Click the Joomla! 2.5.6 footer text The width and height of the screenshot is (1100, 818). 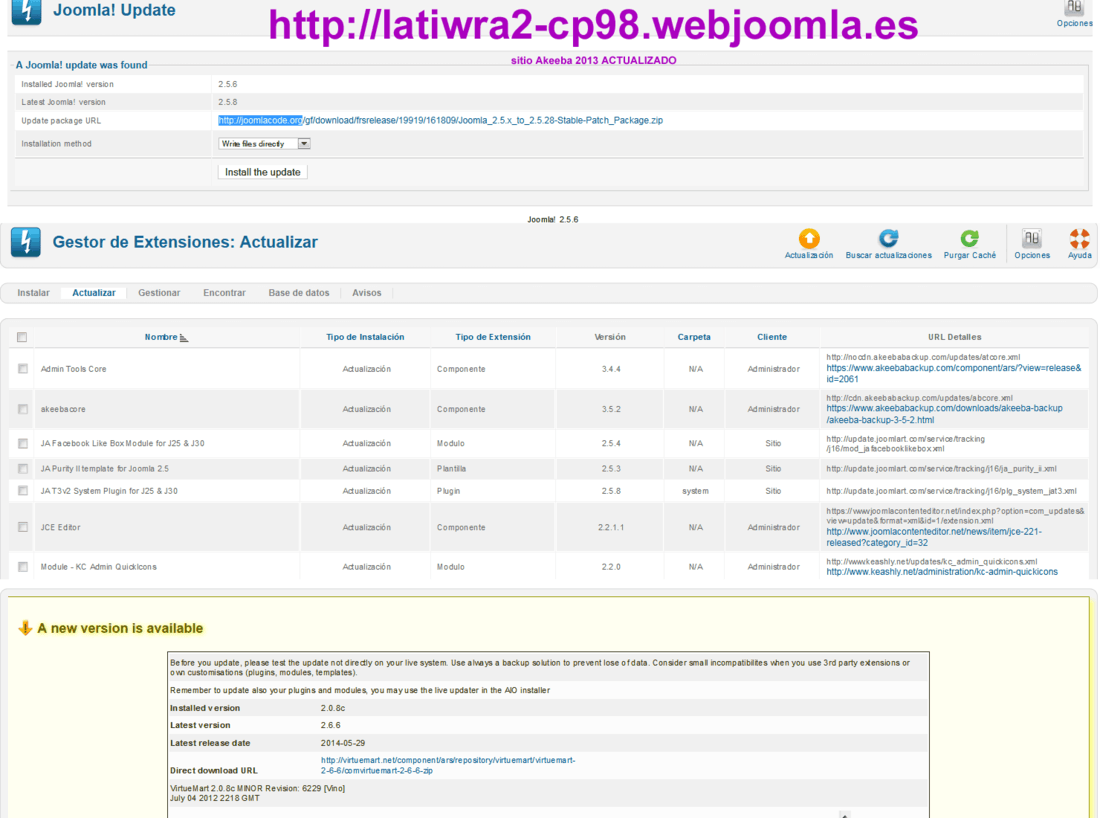point(553,220)
